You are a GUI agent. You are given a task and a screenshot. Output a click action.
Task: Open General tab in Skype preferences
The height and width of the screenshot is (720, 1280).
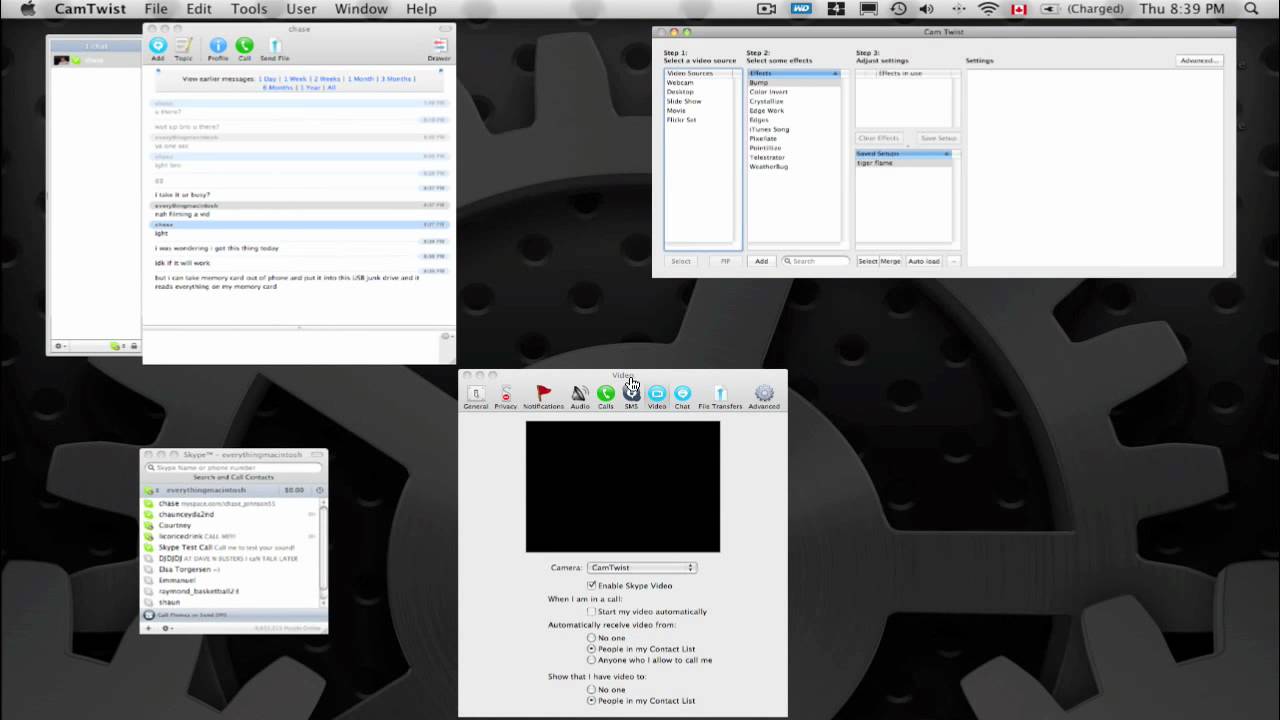pos(476,397)
